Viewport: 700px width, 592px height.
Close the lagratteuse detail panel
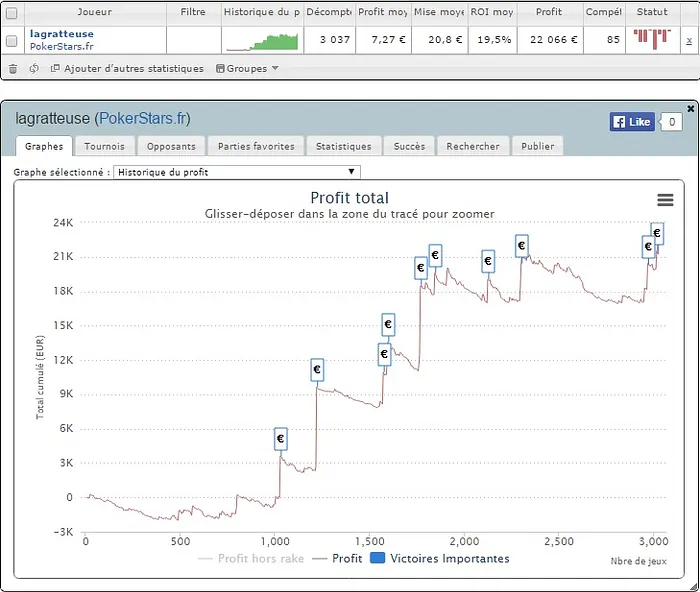click(691, 108)
